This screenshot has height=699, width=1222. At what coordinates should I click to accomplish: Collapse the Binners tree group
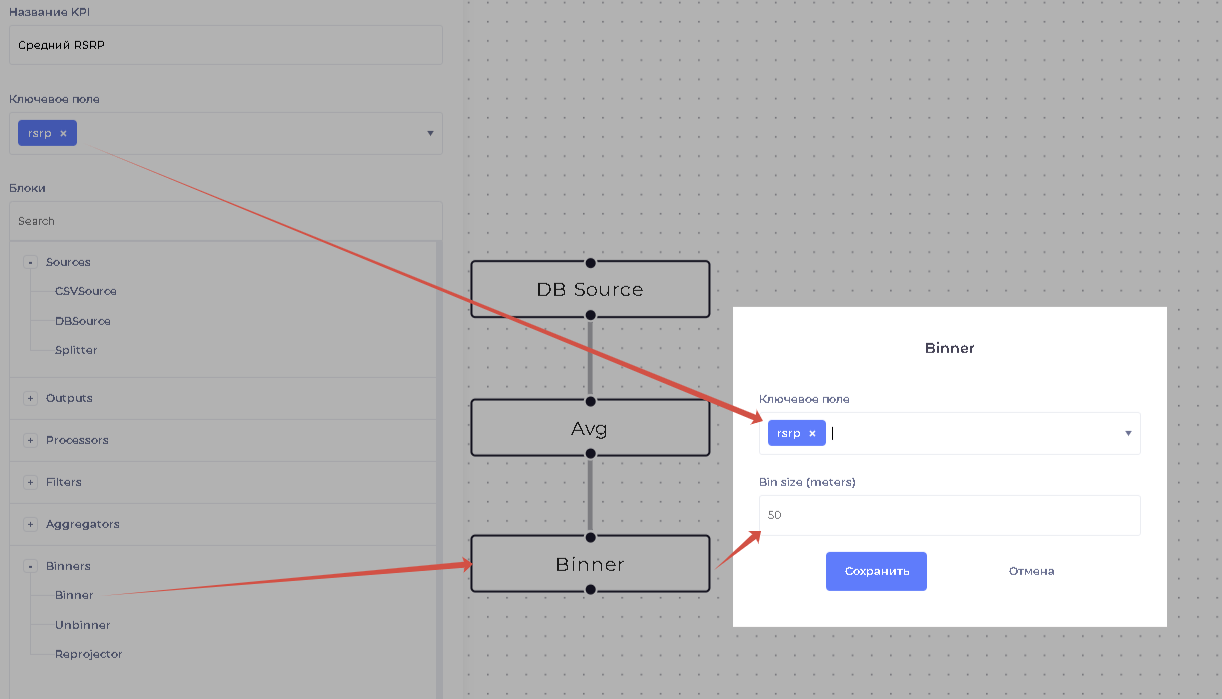coord(30,566)
